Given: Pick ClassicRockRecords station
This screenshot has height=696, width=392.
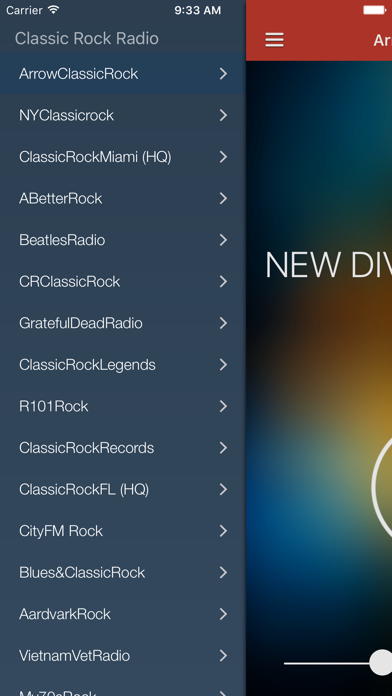Looking at the screenshot, I should (x=123, y=448).
